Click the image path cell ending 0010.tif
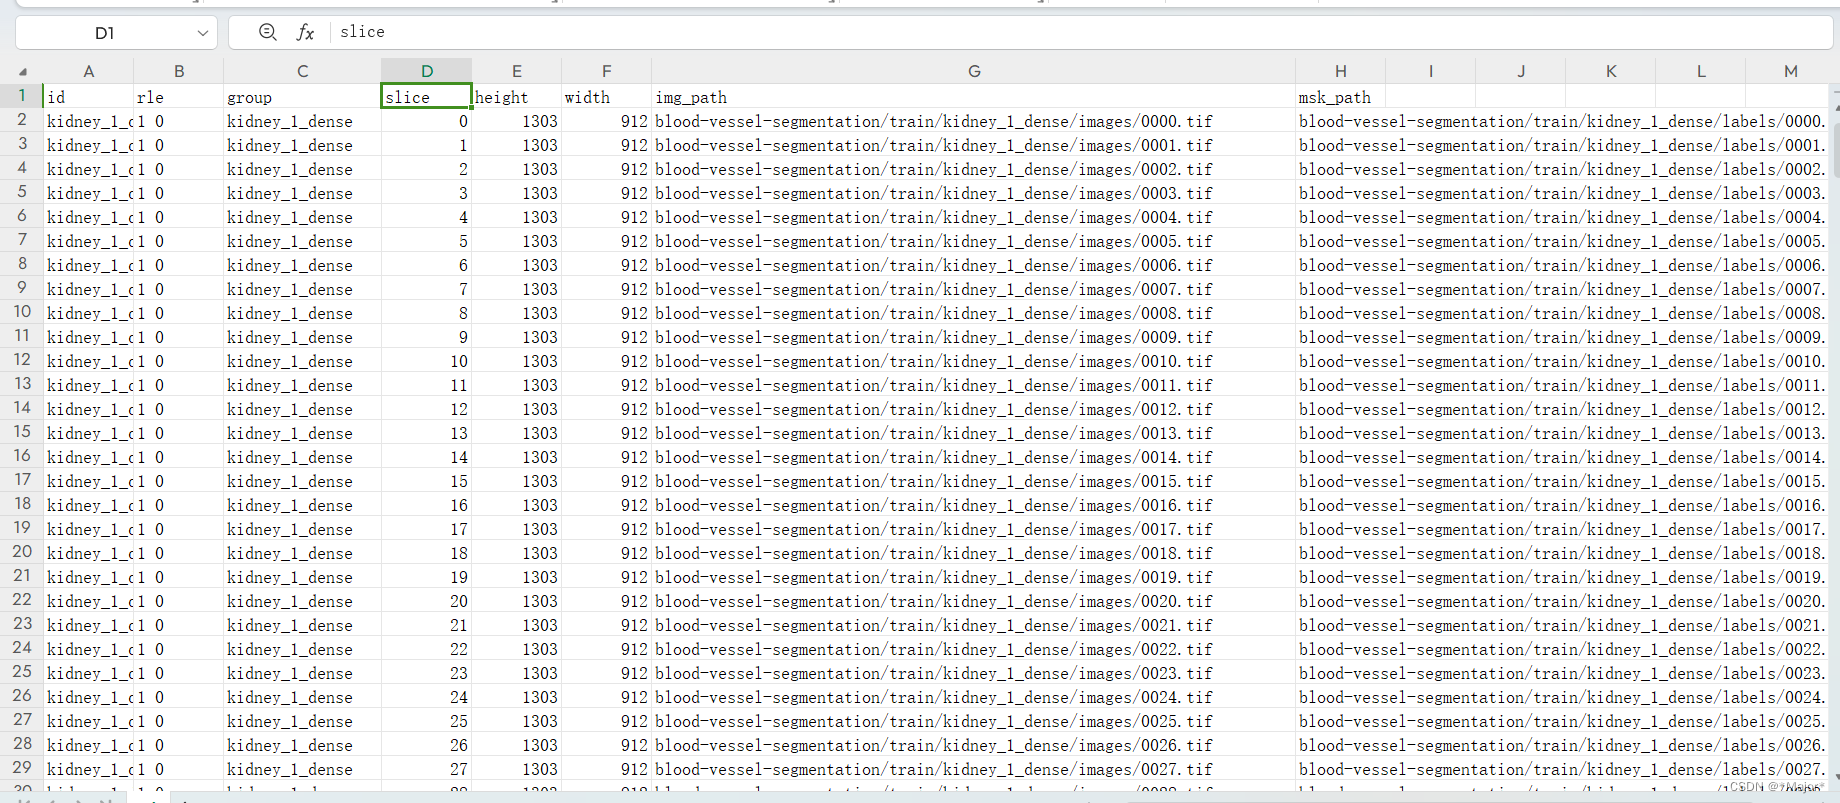Screen dimensions: 1840x803 tap(973, 361)
